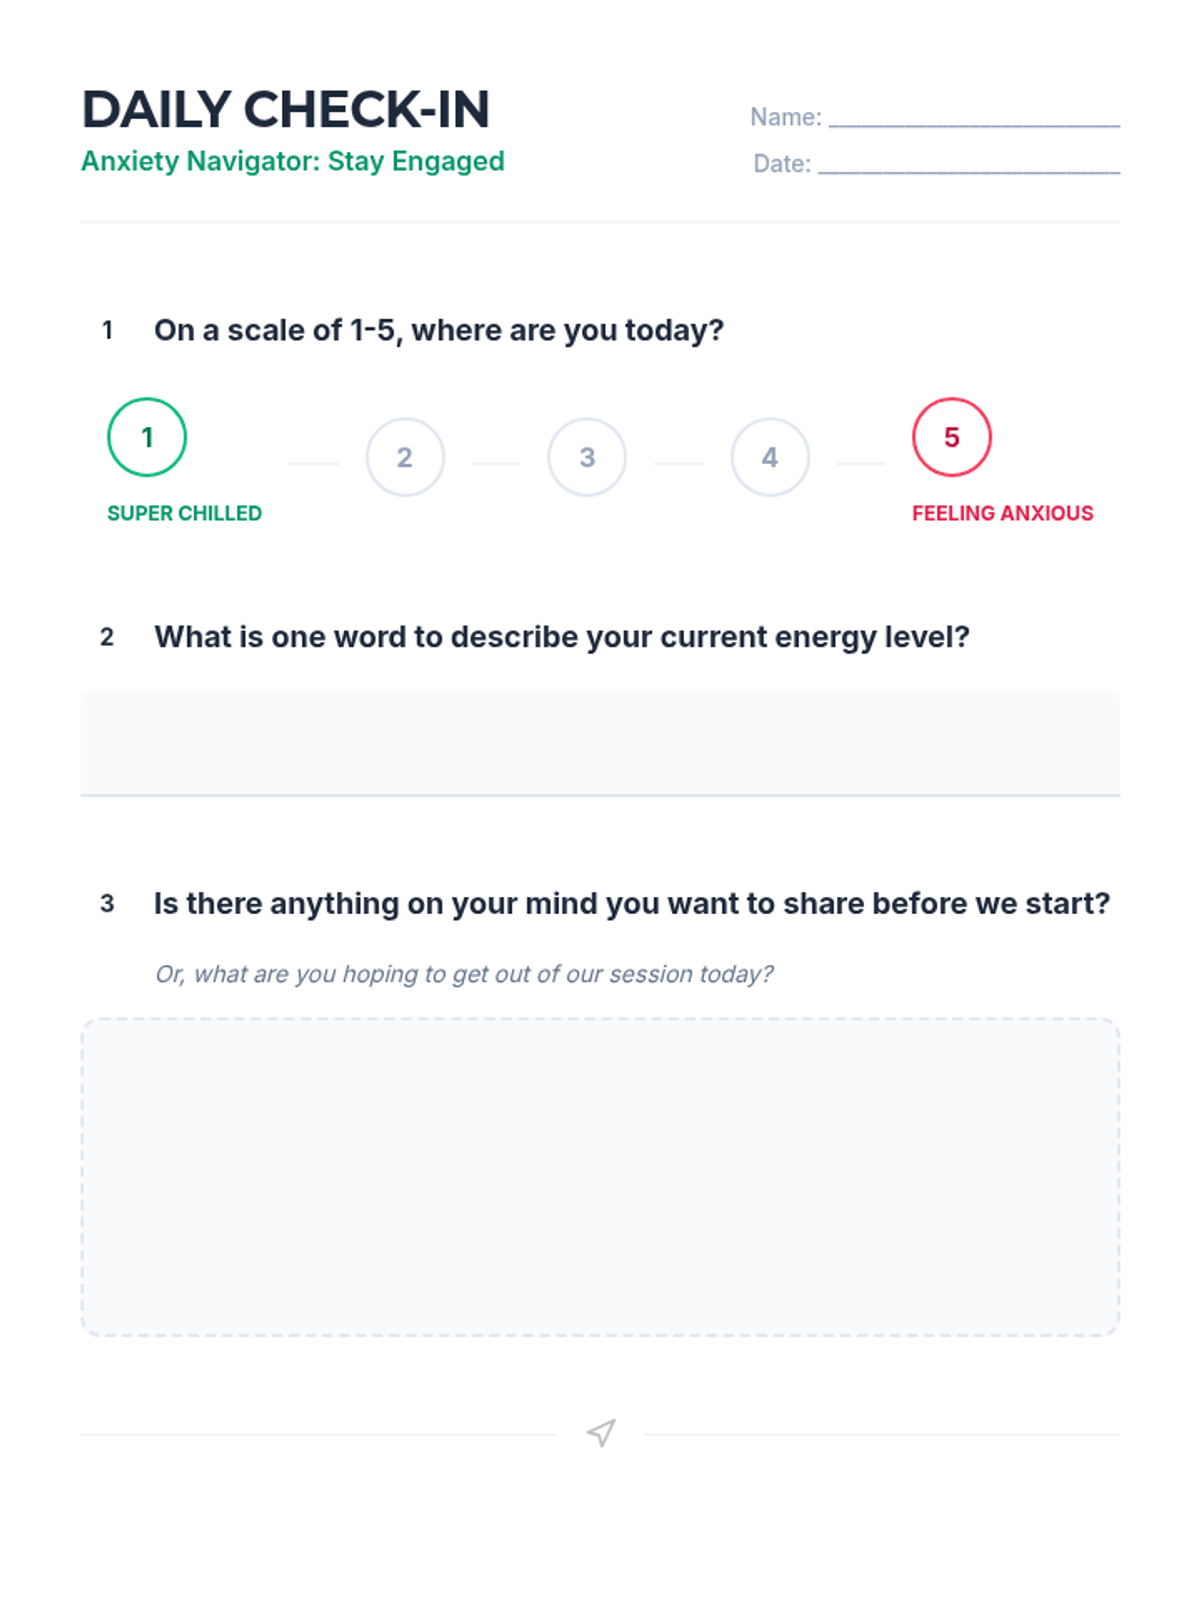Click Anxiety Navigator: Stay Engaged subtitle
This screenshot has height=1600, width=1200.
pos(293,161)
